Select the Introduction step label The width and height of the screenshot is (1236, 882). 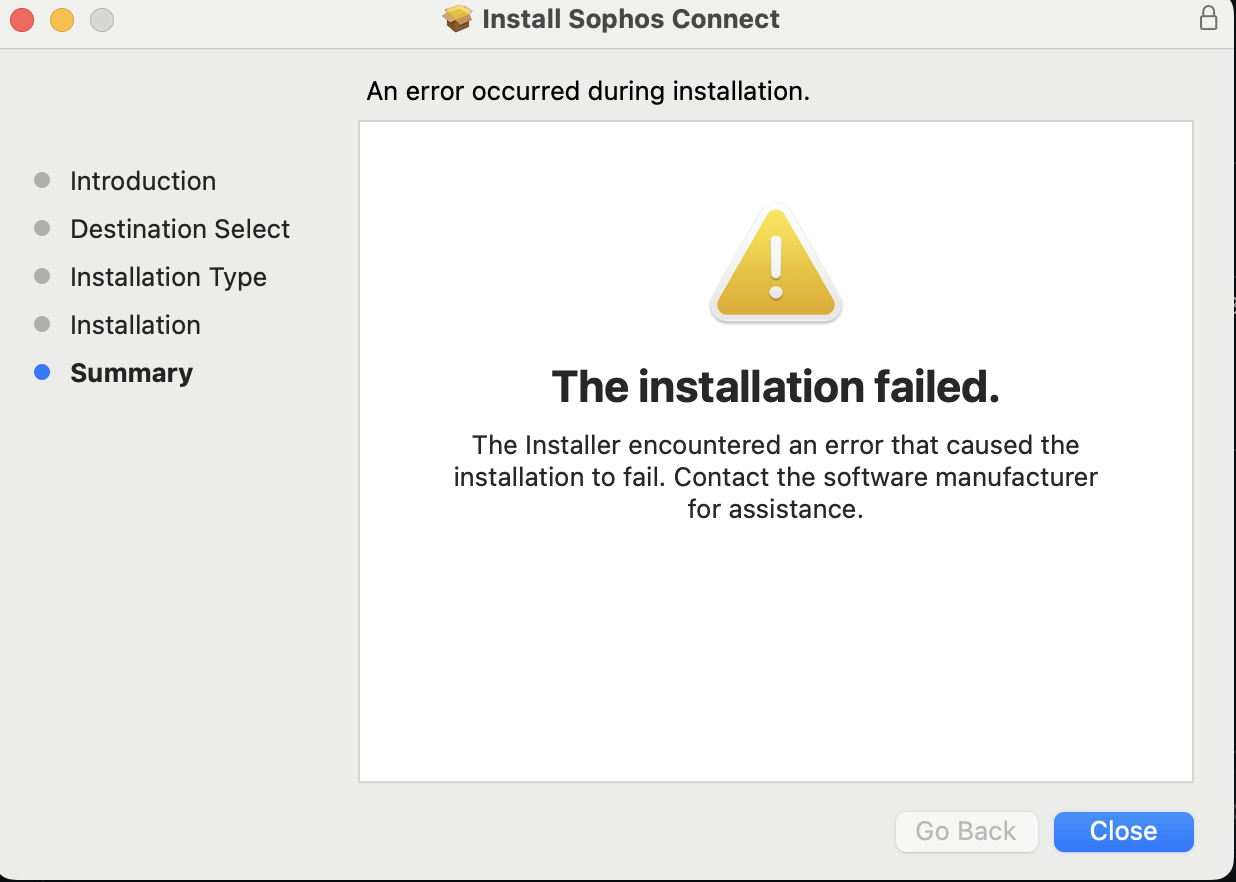[x=143, y=181]
